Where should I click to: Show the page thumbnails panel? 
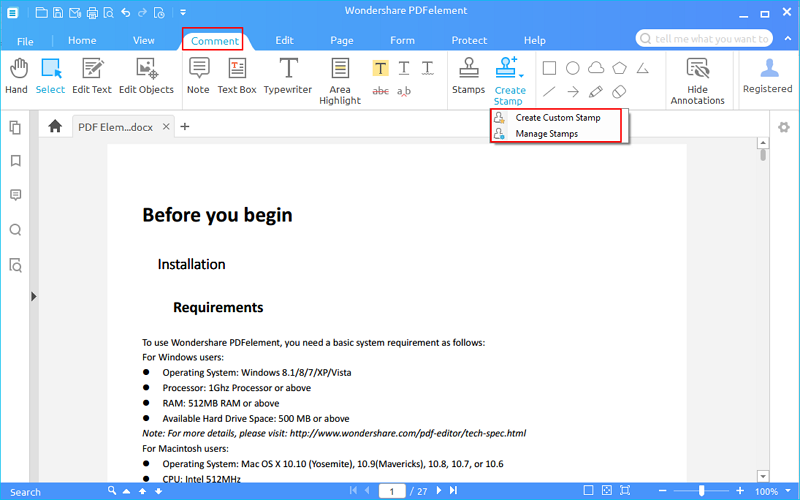point(16,128)
